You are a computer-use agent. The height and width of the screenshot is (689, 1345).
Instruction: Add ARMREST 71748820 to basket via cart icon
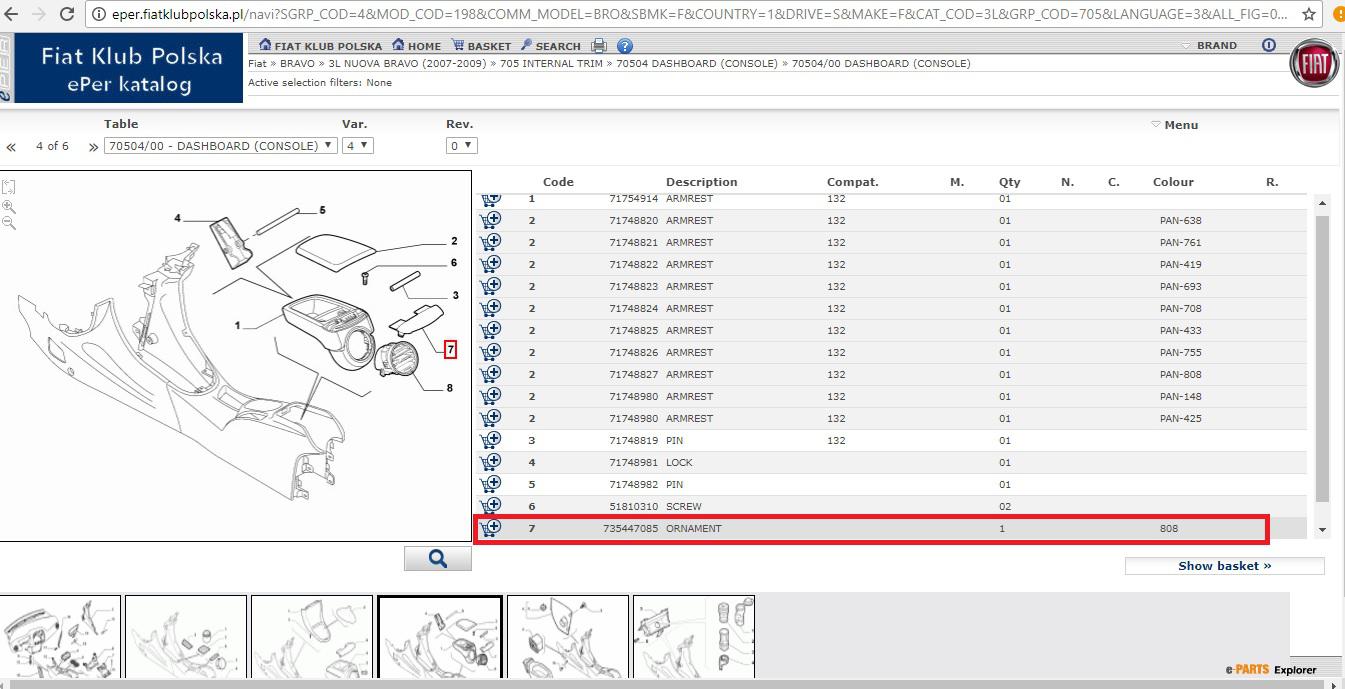[x=491, y=220]
